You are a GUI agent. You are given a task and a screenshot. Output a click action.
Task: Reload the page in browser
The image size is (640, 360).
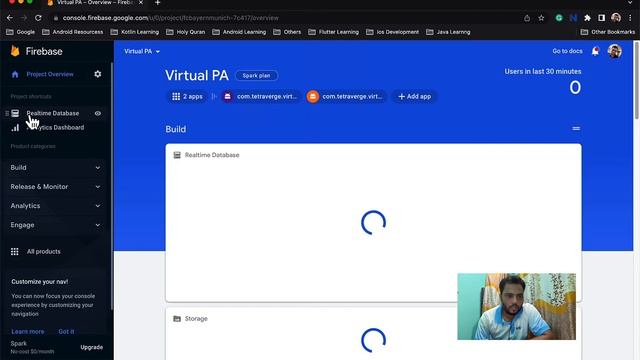click(x=38, y=18)
